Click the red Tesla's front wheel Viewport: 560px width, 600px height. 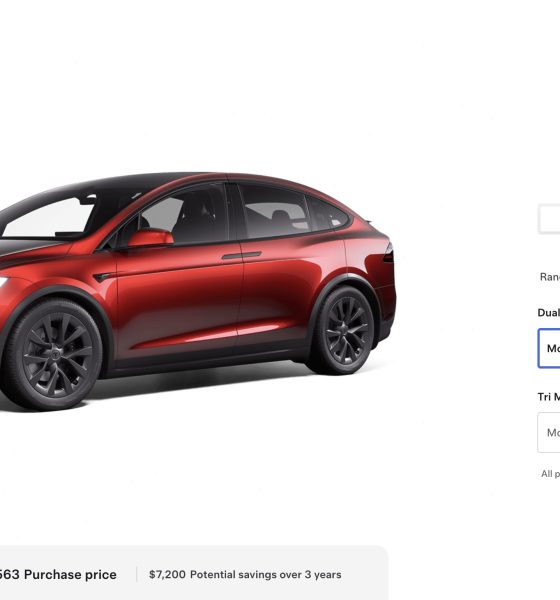[53, 355]
